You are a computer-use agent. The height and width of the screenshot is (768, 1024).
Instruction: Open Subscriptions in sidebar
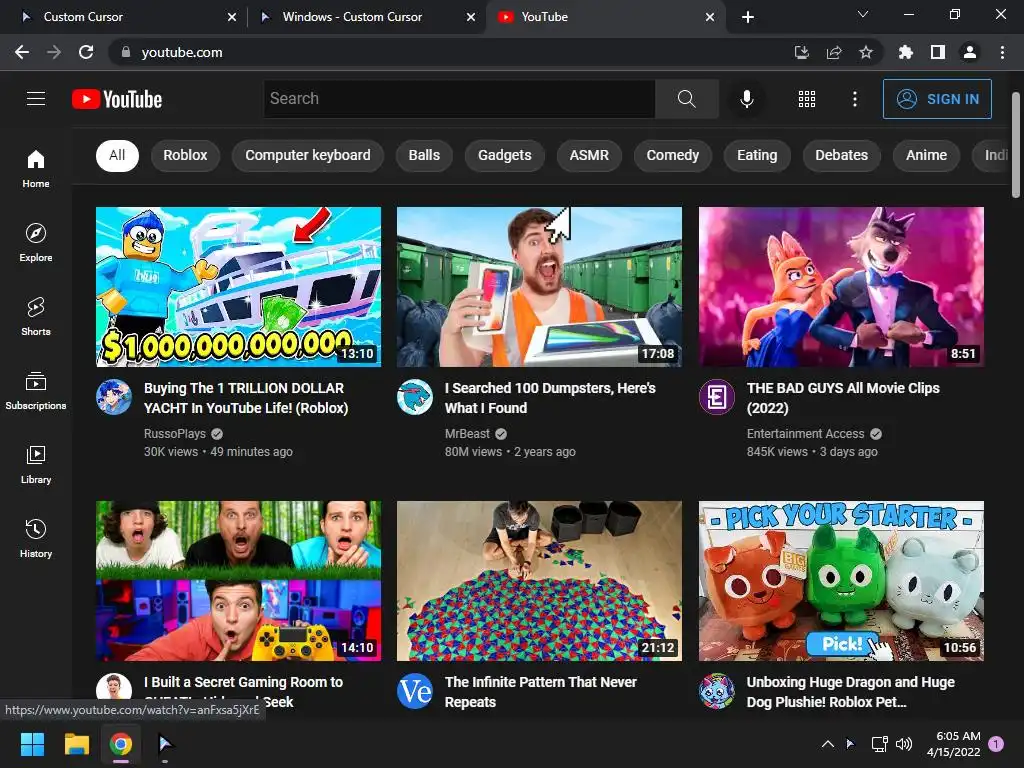(x=36, y=391)
